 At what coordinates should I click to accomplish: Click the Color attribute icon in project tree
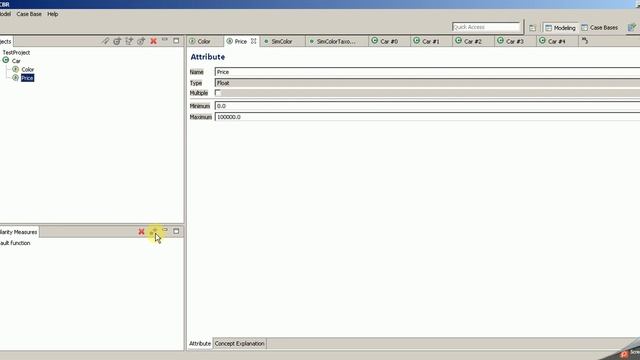pyautogui.click(x=16, y=69)
